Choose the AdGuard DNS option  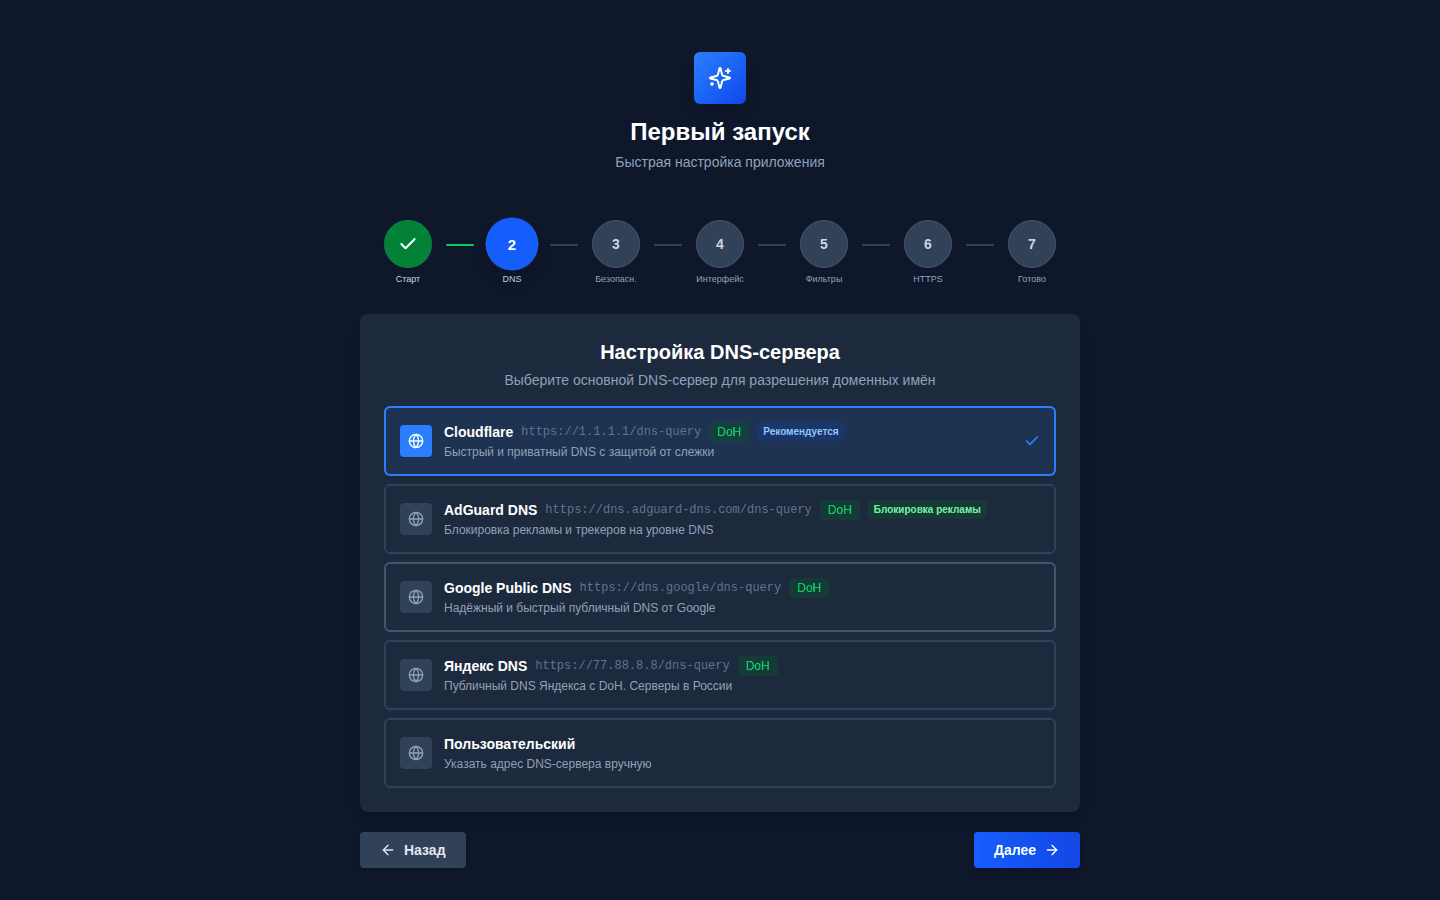720,519
